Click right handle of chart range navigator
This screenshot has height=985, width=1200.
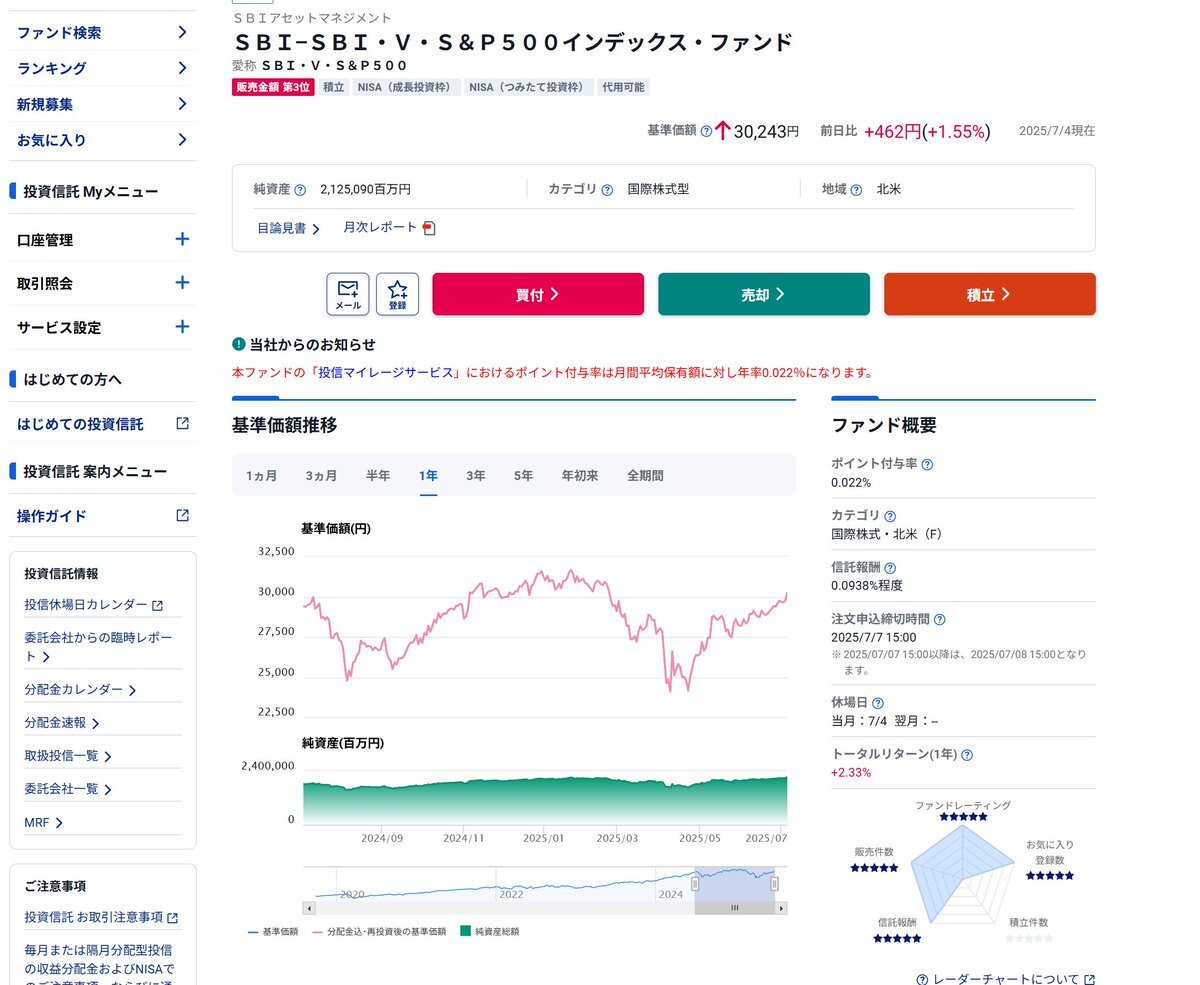click(774, 883)
